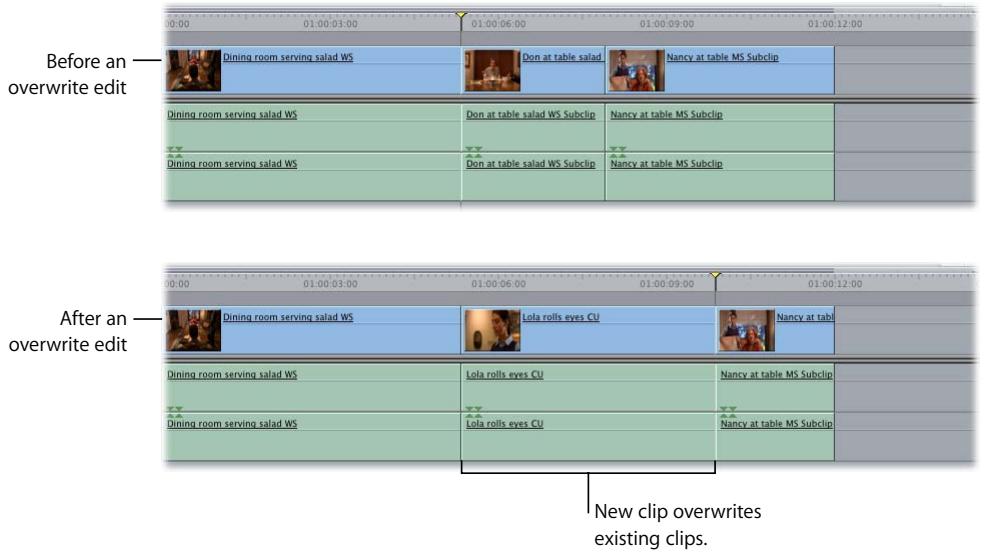Click stereo pair indicator on before-edit Nancy audio

[618, 151]
